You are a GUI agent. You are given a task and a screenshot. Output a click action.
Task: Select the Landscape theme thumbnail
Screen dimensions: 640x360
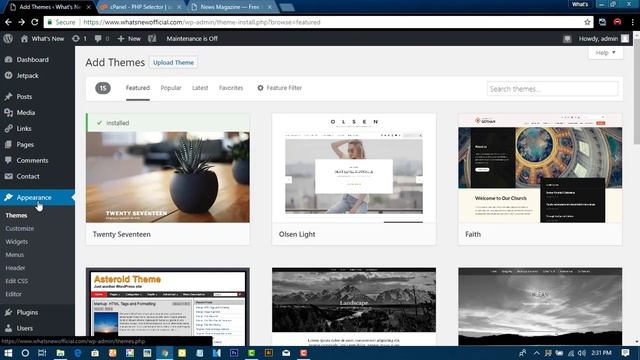pos(354,307)
